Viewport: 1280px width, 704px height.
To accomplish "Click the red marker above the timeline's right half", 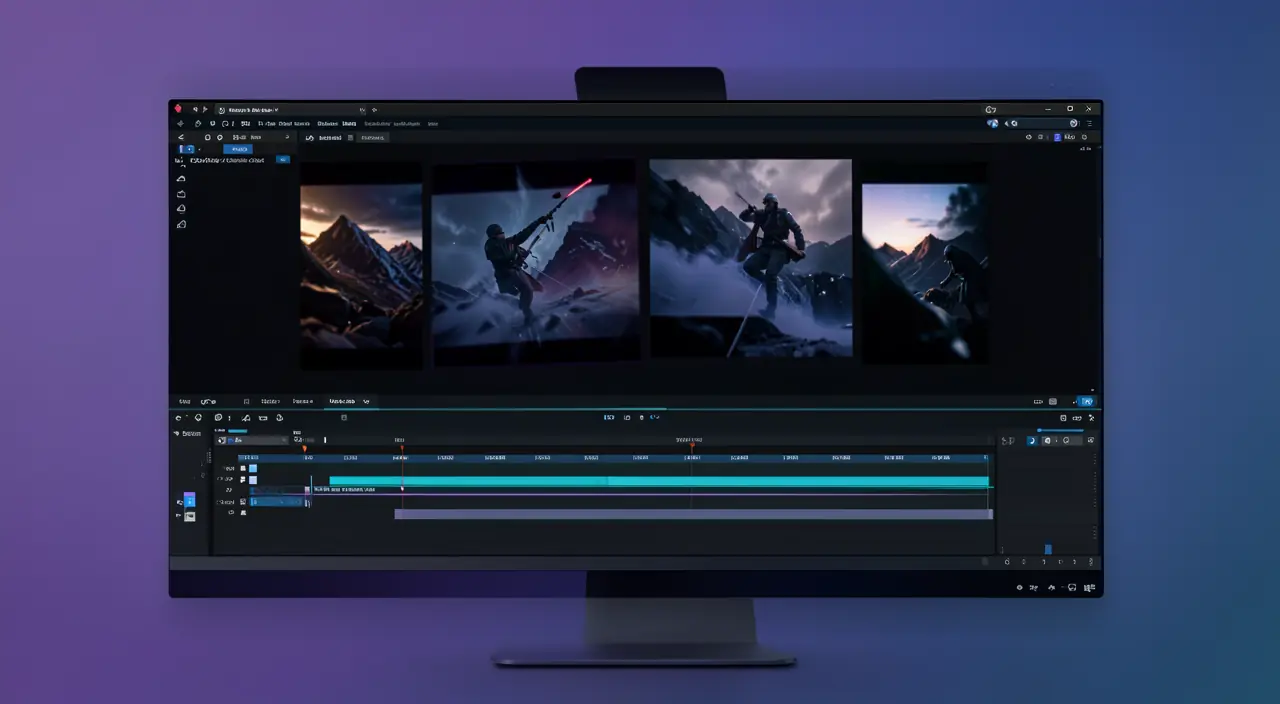I will point(691,447).
